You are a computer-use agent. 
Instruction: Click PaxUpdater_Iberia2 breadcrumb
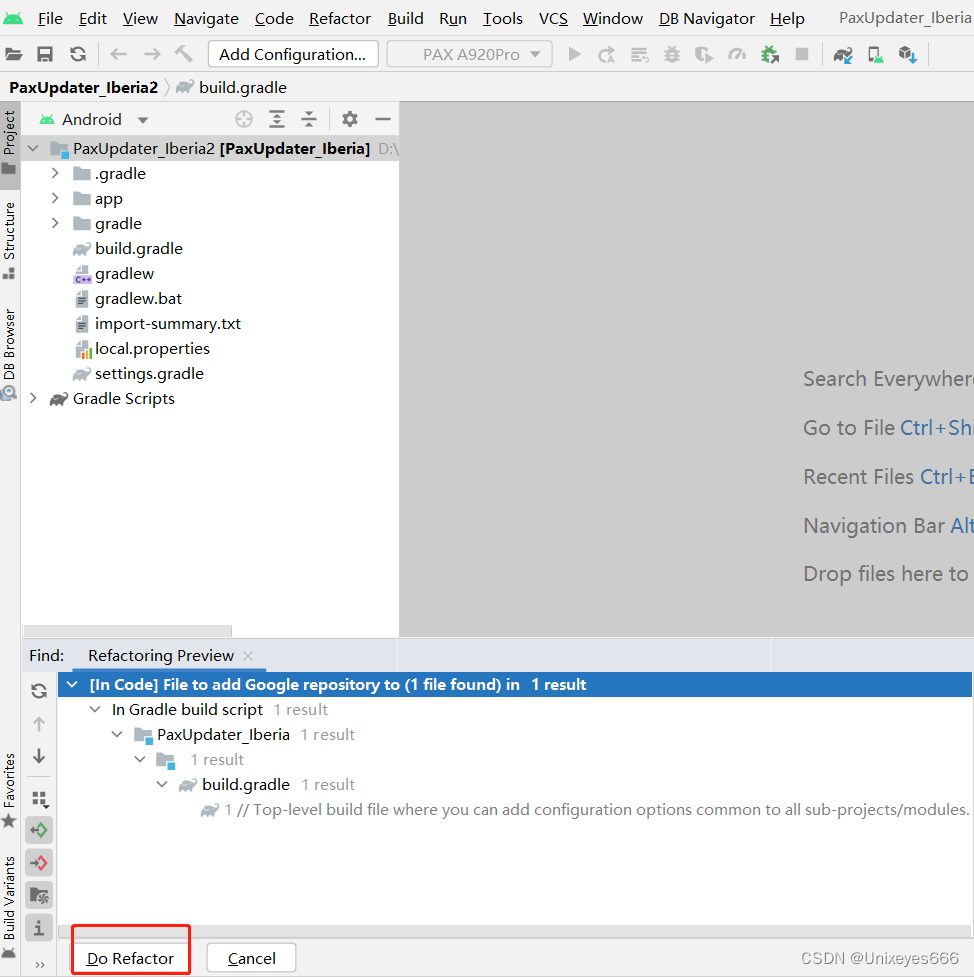click(84, 87)
